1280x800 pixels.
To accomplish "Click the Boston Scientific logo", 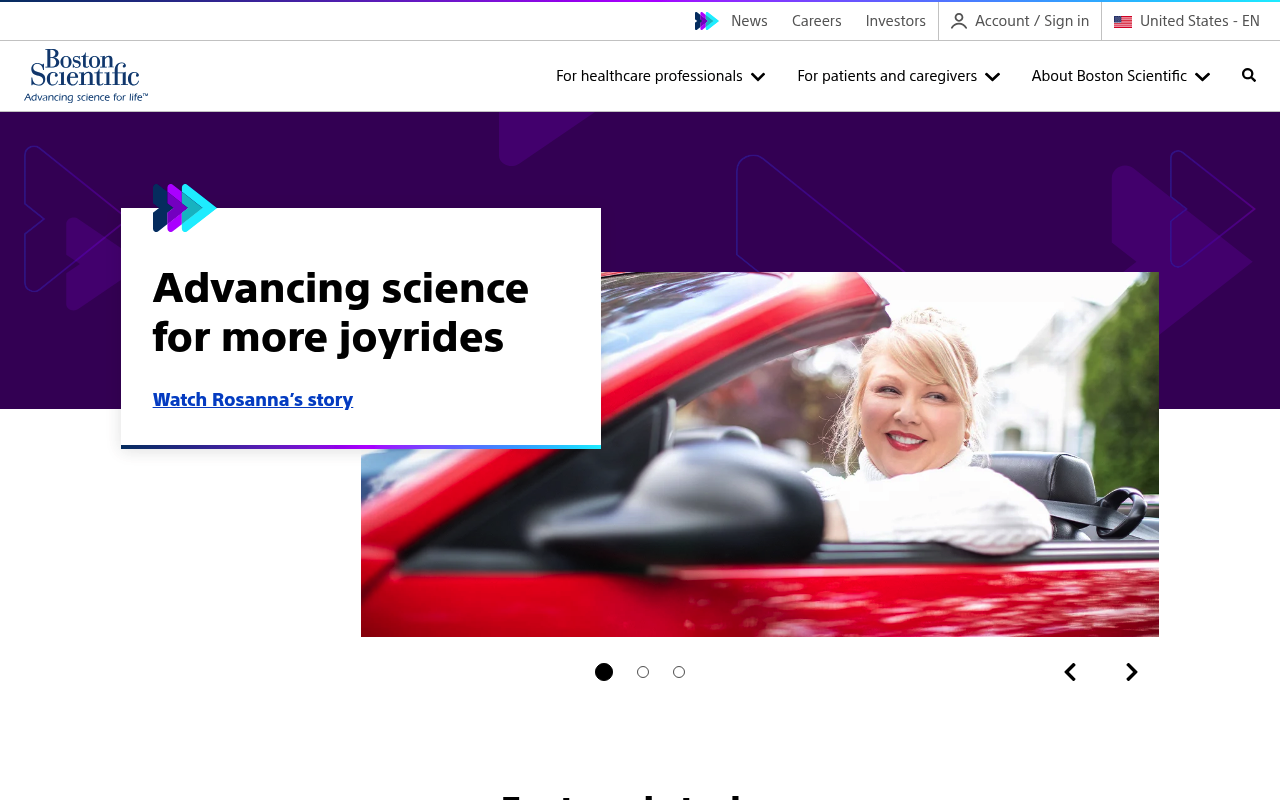I will click(x=86, y=76).
